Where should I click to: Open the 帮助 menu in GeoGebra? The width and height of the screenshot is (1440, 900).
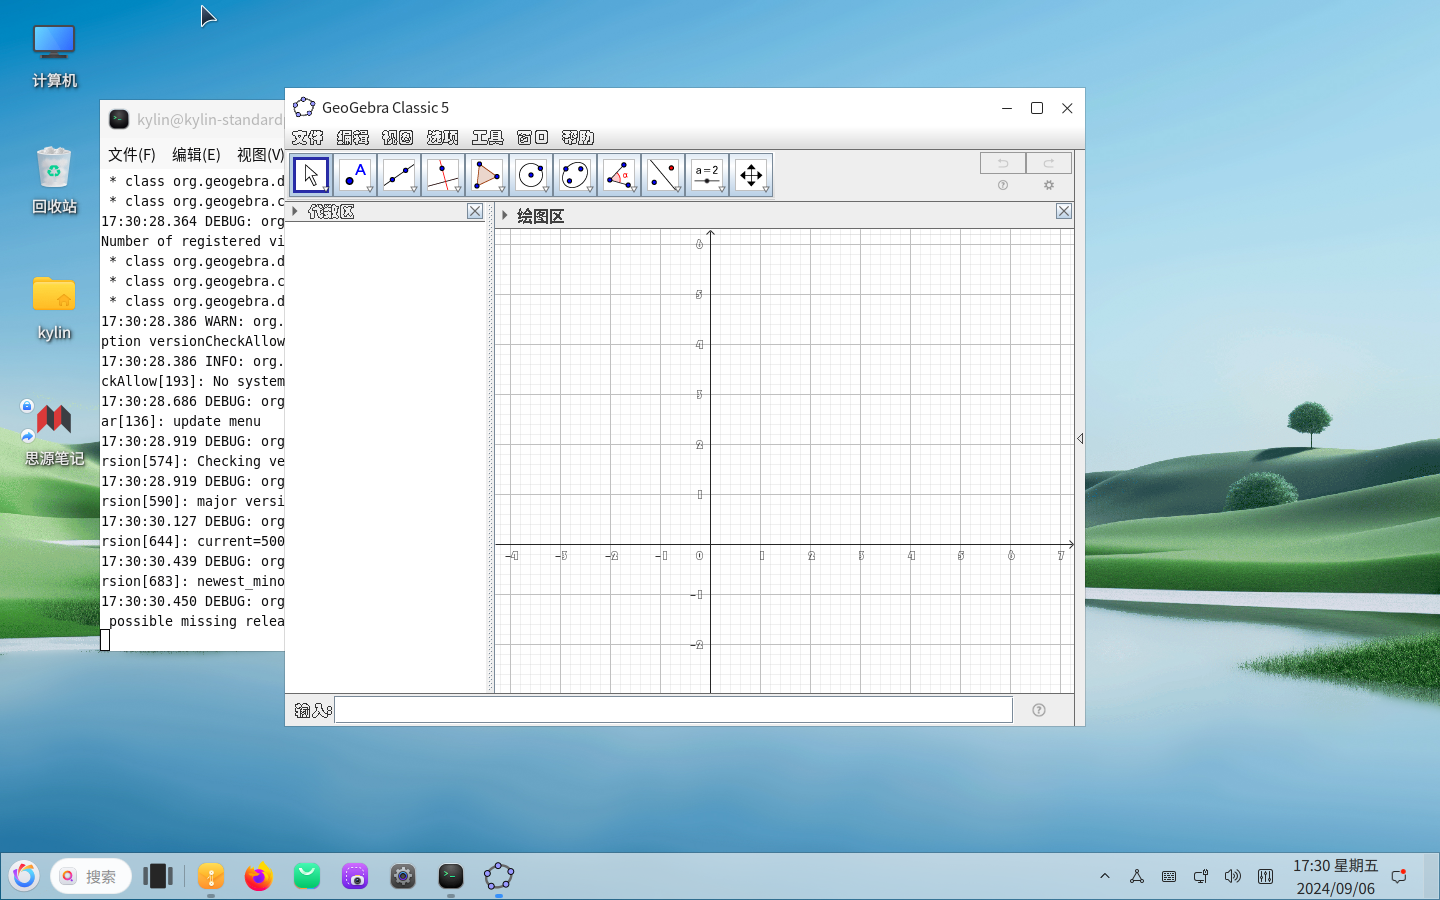click(x=577, y=137)
